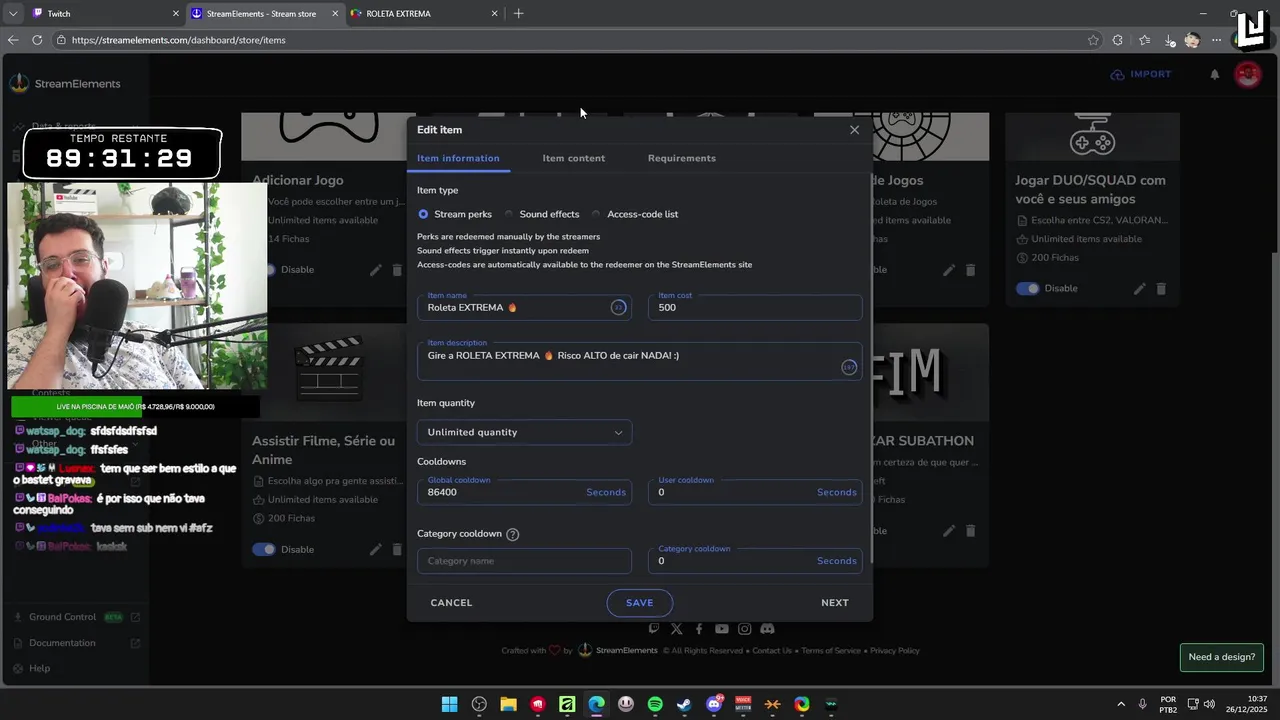Screen dimensions: 1280x720
Task: Edit the Item name field Roleta EXTREMA
Action: point(524,307)
